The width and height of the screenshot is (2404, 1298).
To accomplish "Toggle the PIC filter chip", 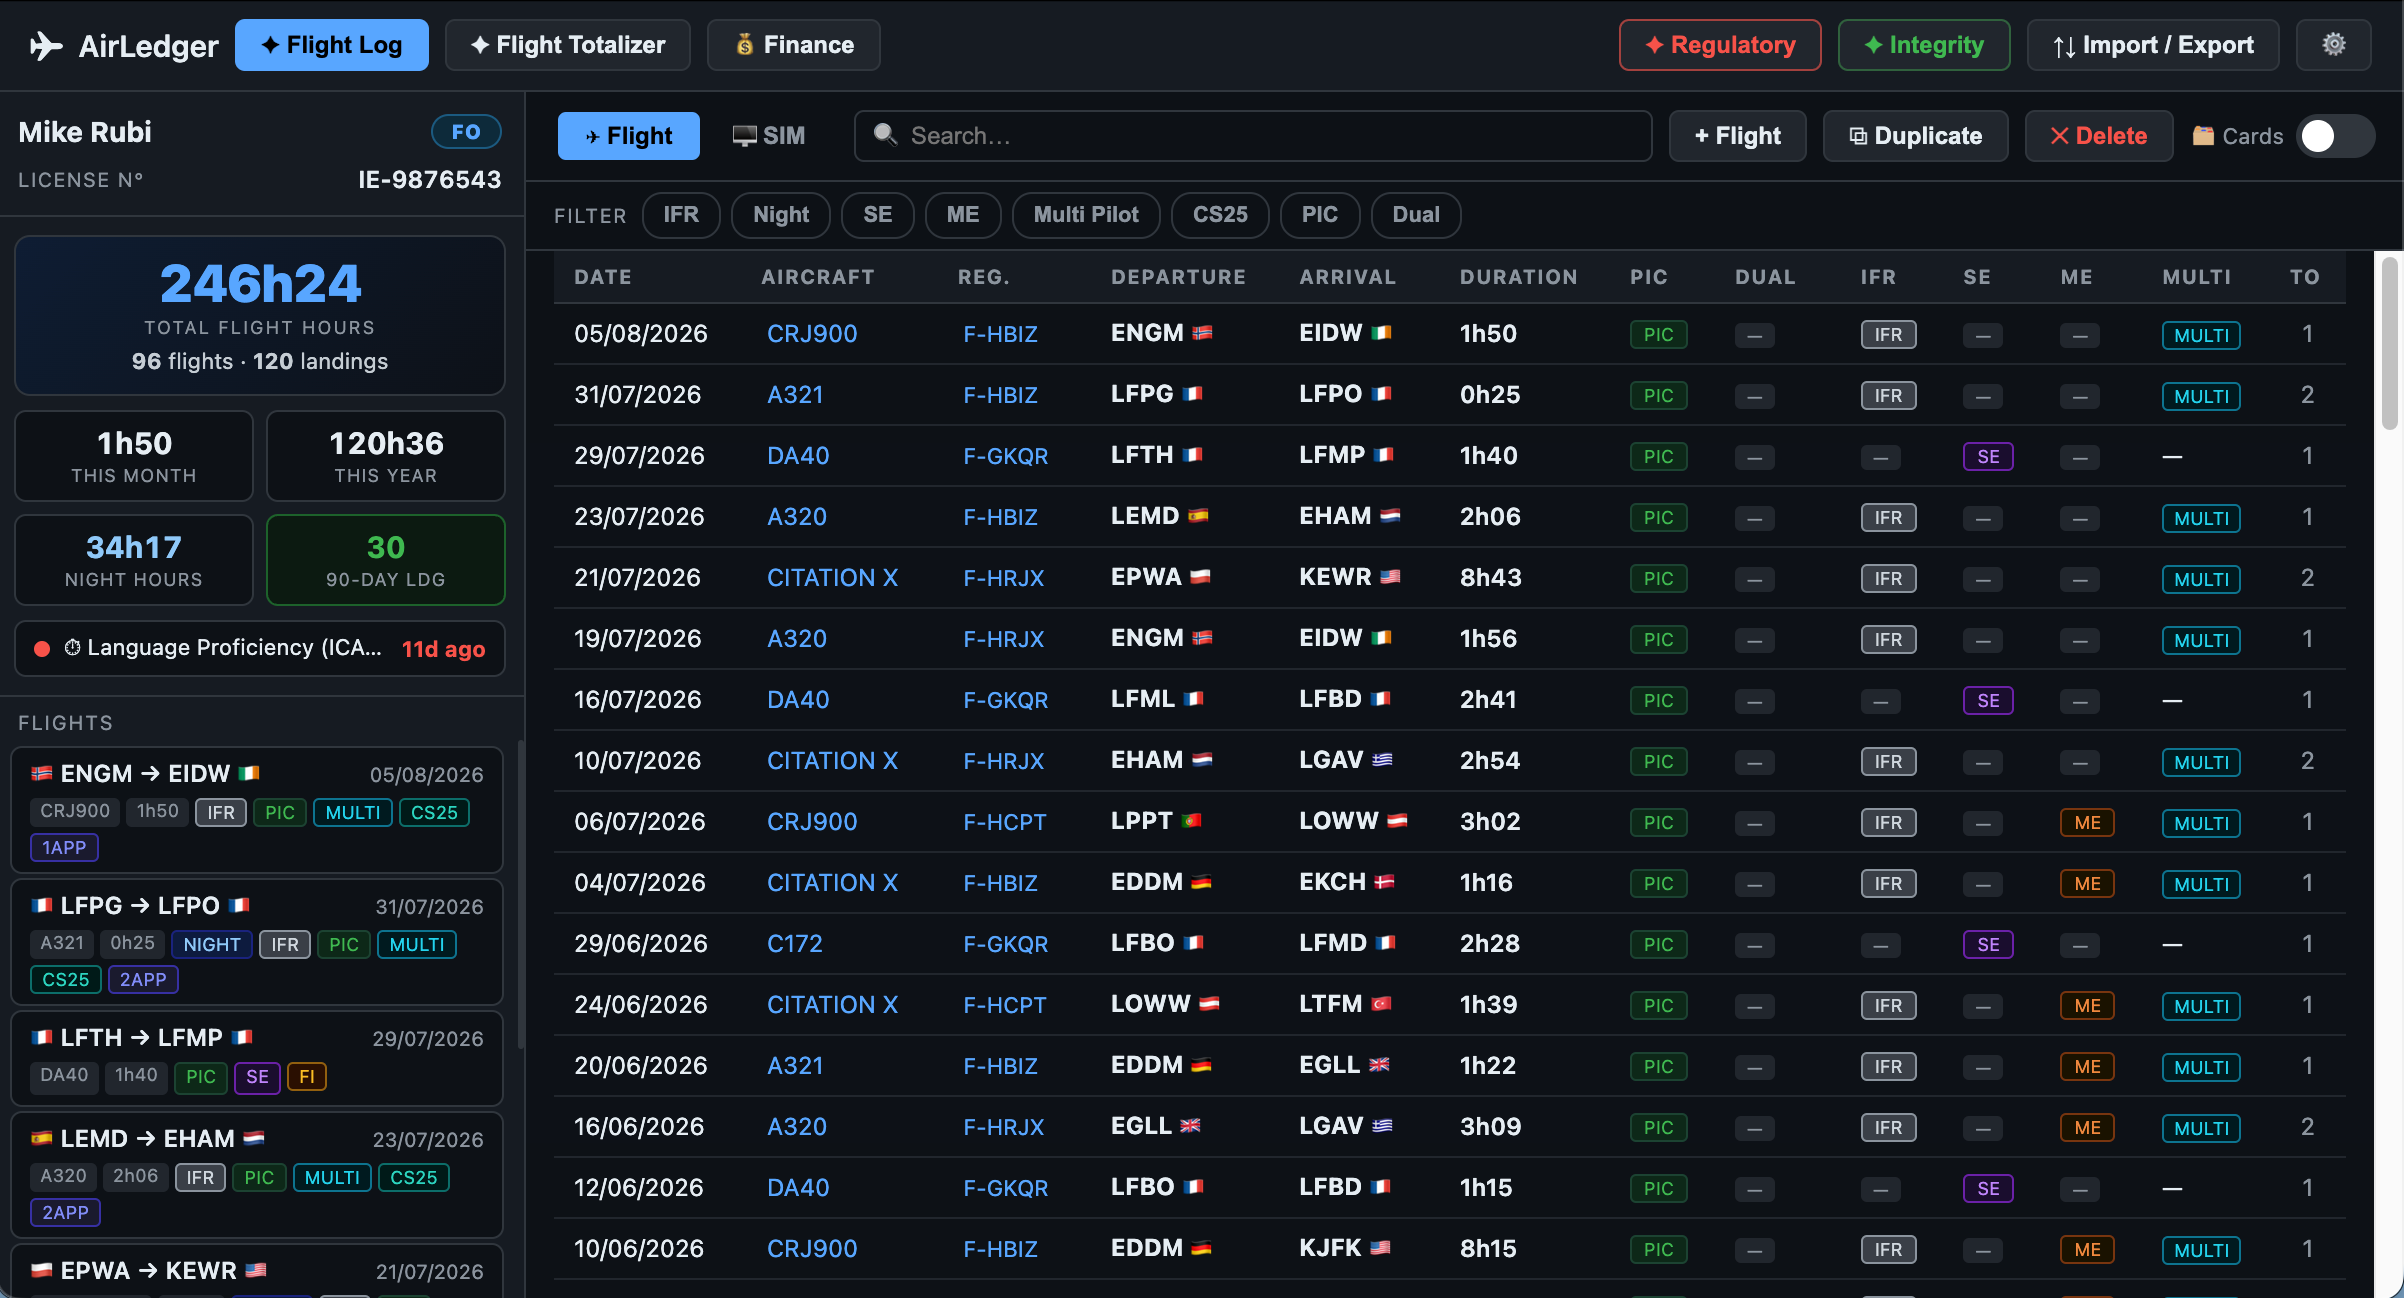I will click(x=1320, y=215).
